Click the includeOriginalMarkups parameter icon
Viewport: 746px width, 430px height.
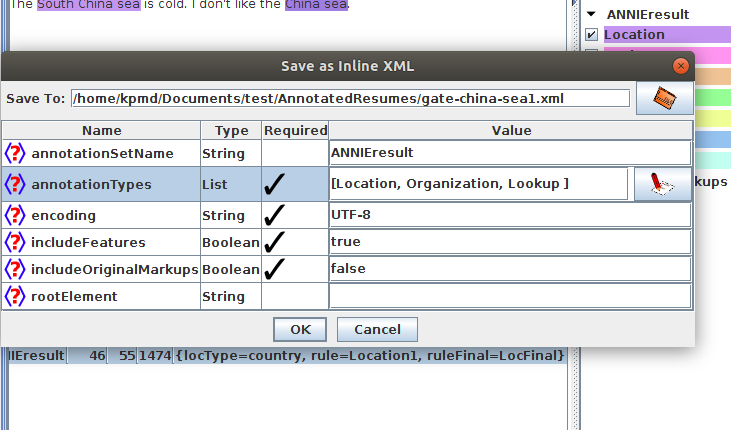point(15,270)
